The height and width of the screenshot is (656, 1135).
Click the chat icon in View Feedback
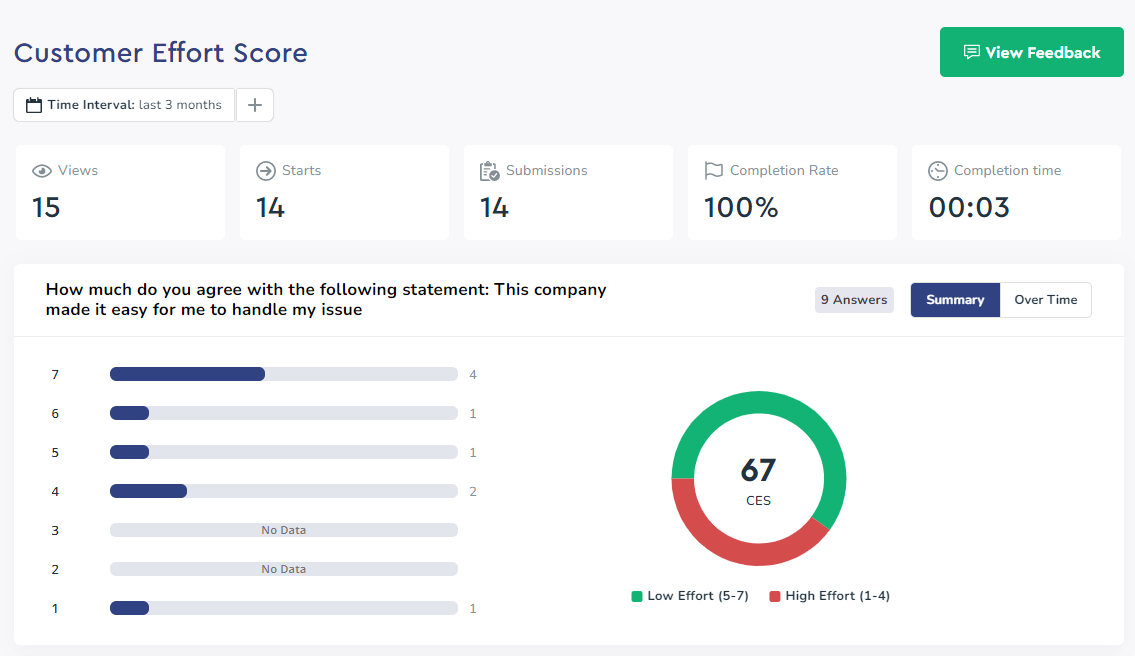point(970,52)
